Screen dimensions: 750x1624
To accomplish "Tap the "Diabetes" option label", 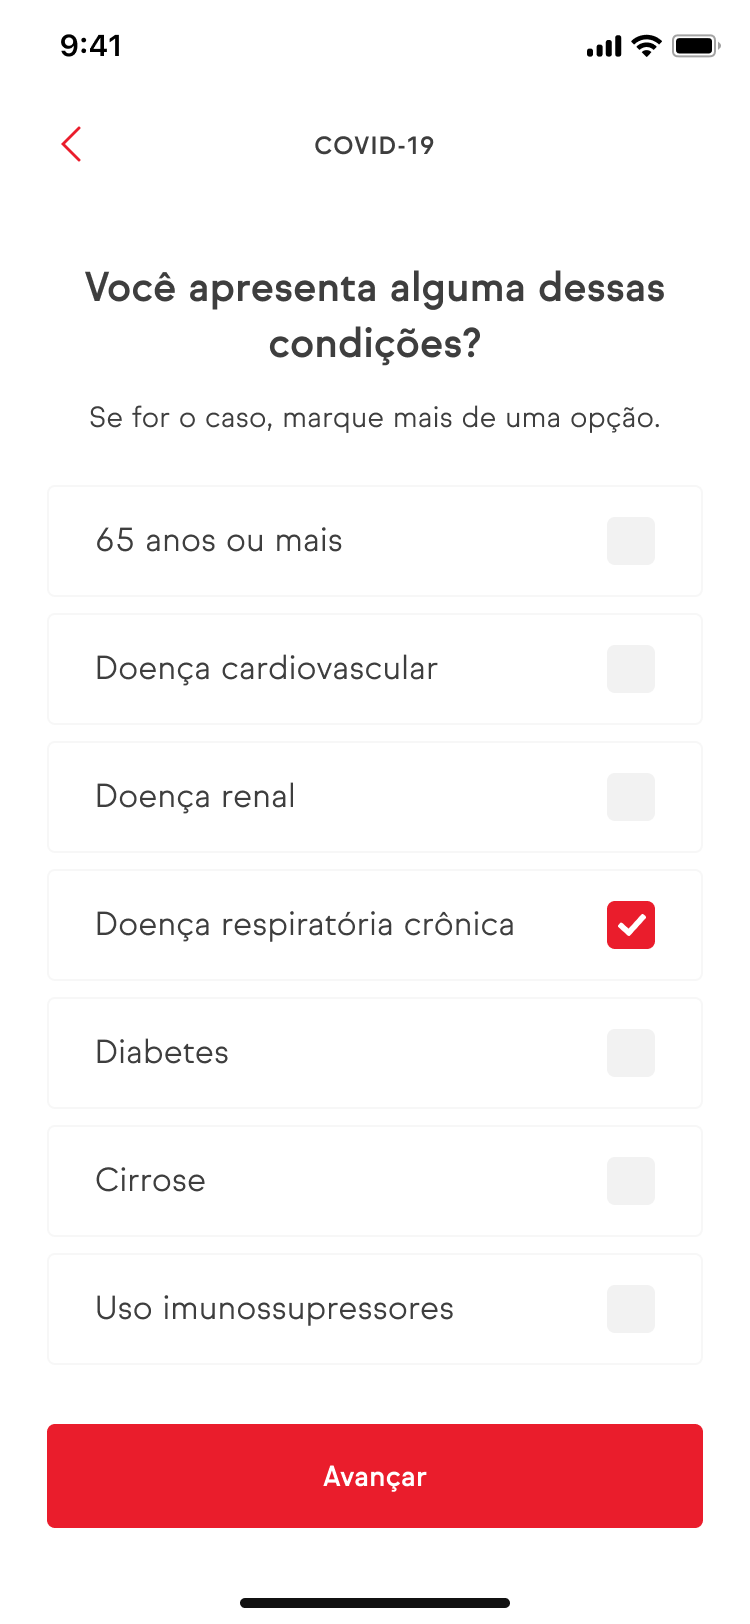I will pyautogui.click(x=162, y=1053).
